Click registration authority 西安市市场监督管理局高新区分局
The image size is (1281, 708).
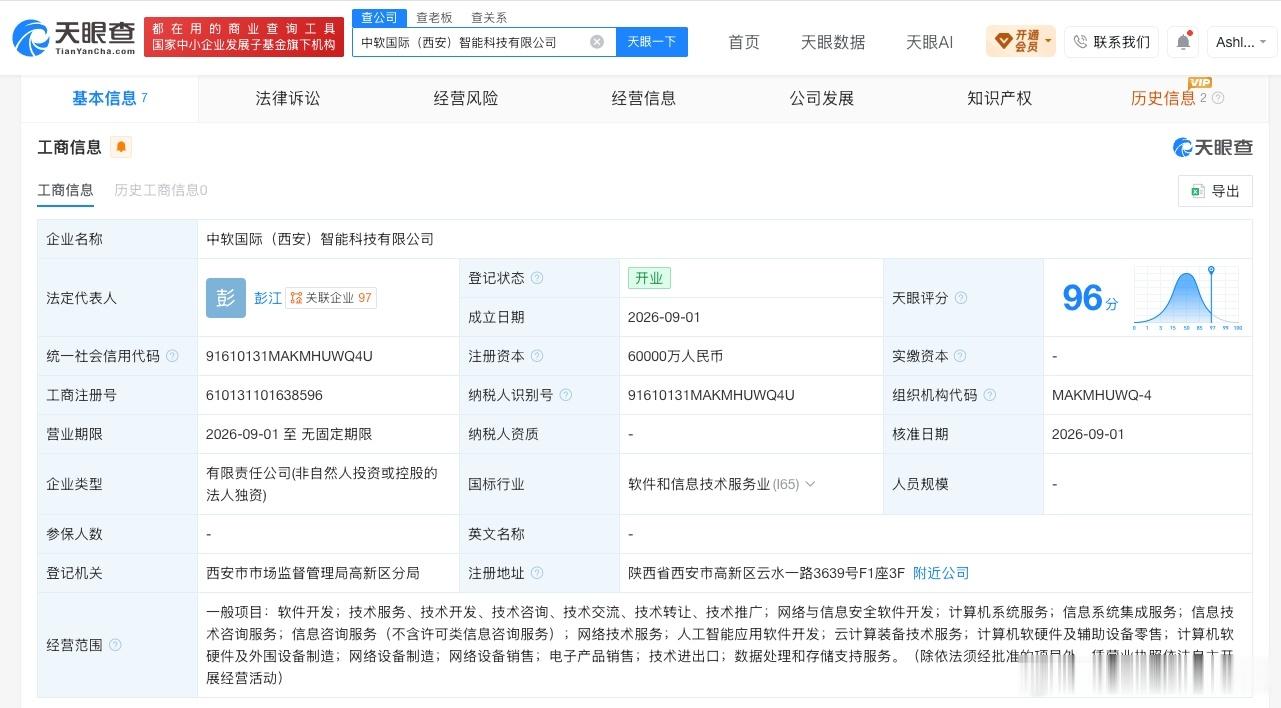pos(312,573)
